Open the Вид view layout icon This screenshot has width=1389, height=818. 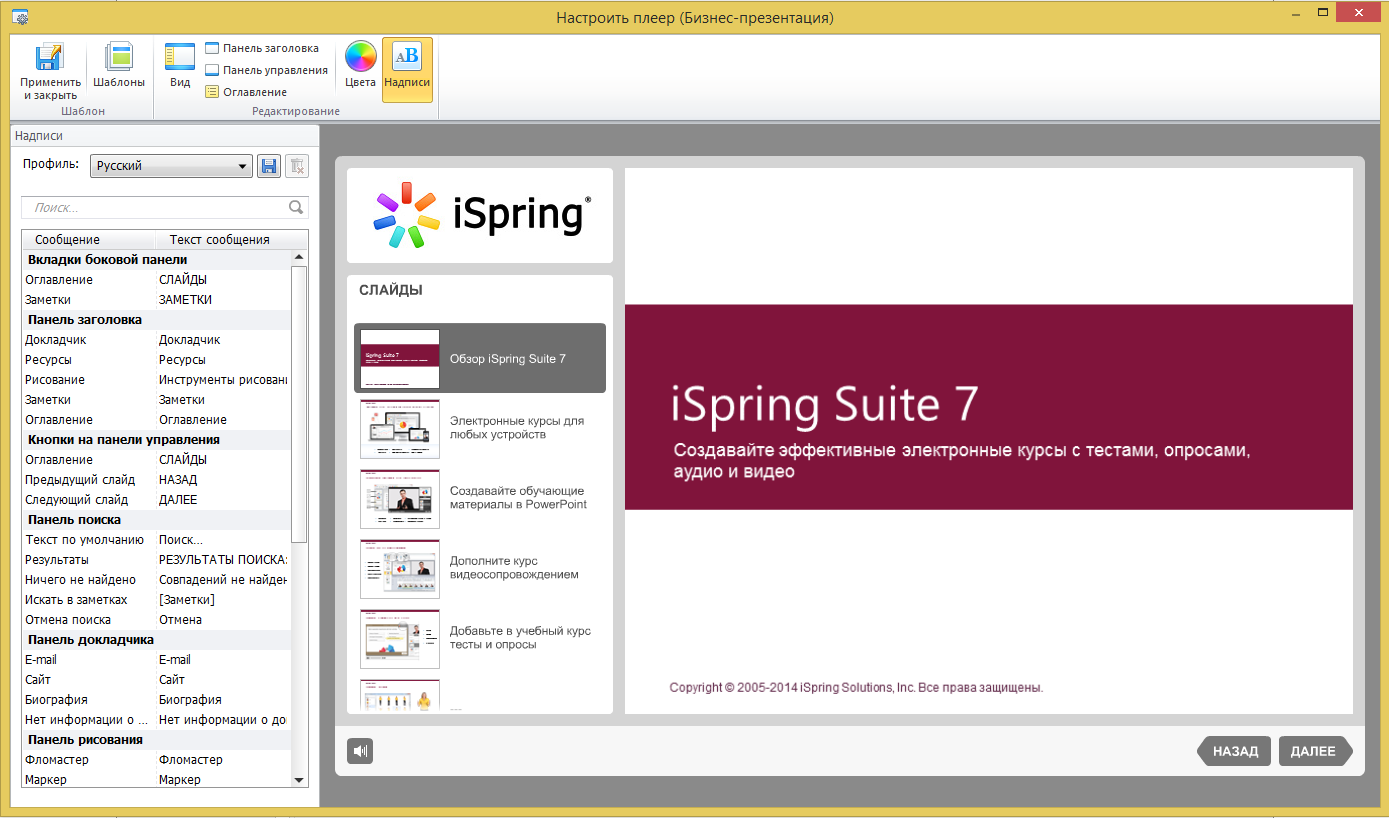[180, 66]
